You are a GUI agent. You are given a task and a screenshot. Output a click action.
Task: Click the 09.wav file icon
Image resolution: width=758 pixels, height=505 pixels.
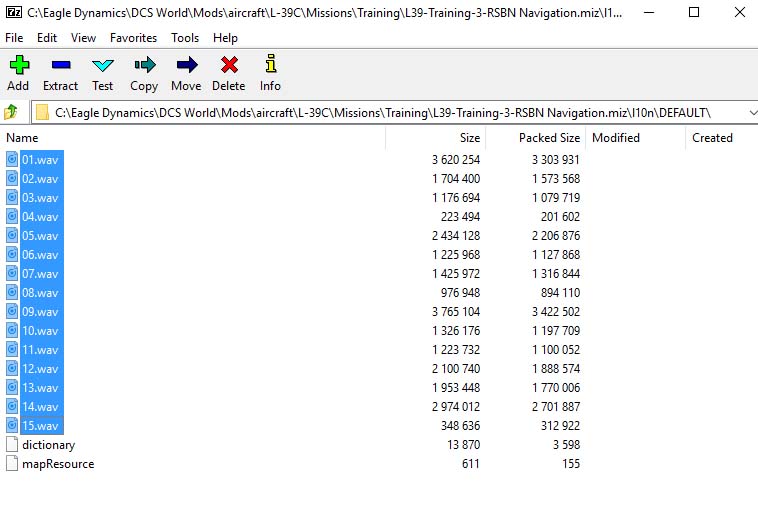tap(12, 311)
